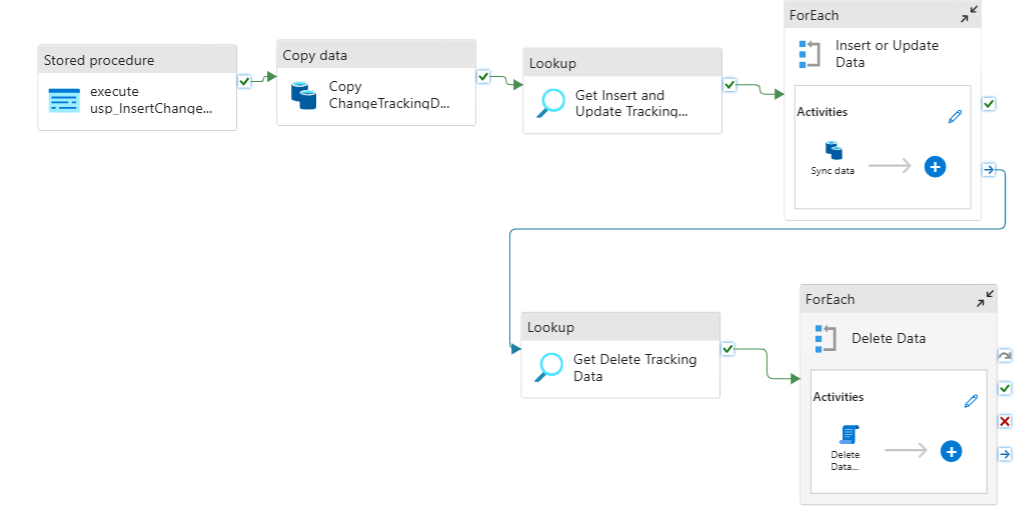Image resolution: width=1026 pixels, height=509 pixels.
Task: Edit activities of Insert or Update Data (pencil)
Action: [955, 116]
